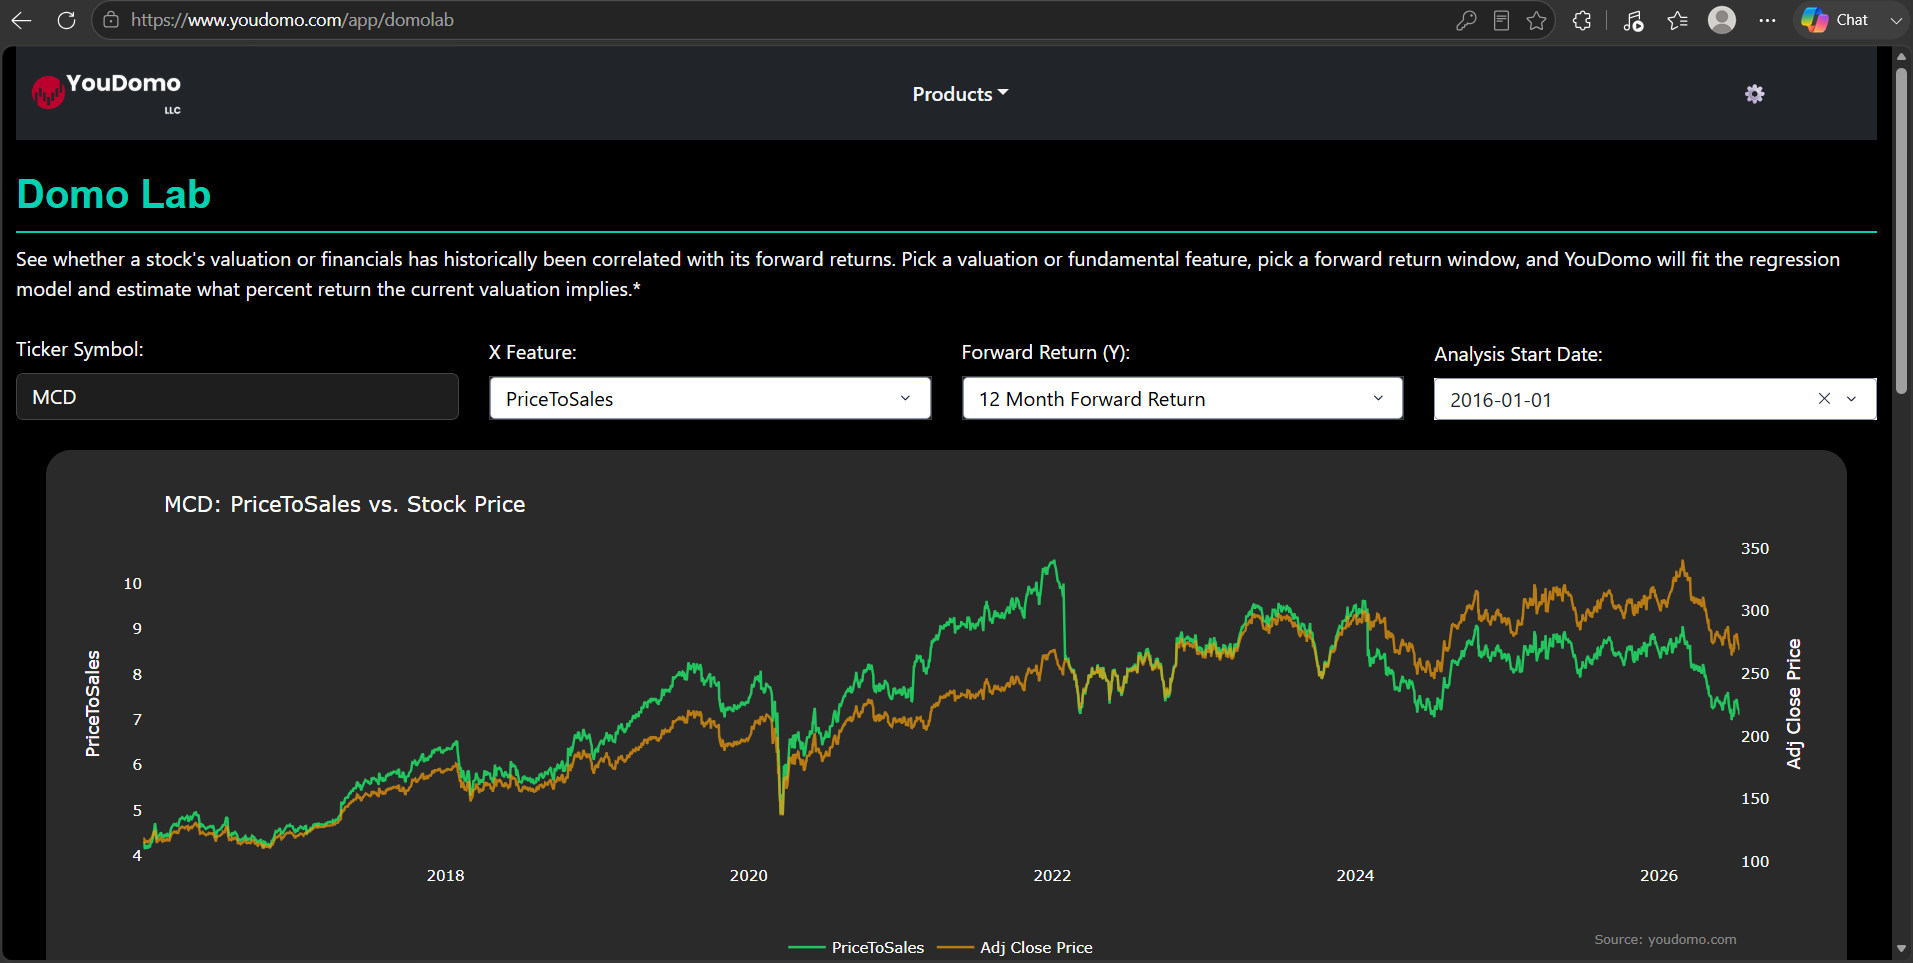View site info via the lock icon
1913x963 pixels.
(x=111, y=20)
